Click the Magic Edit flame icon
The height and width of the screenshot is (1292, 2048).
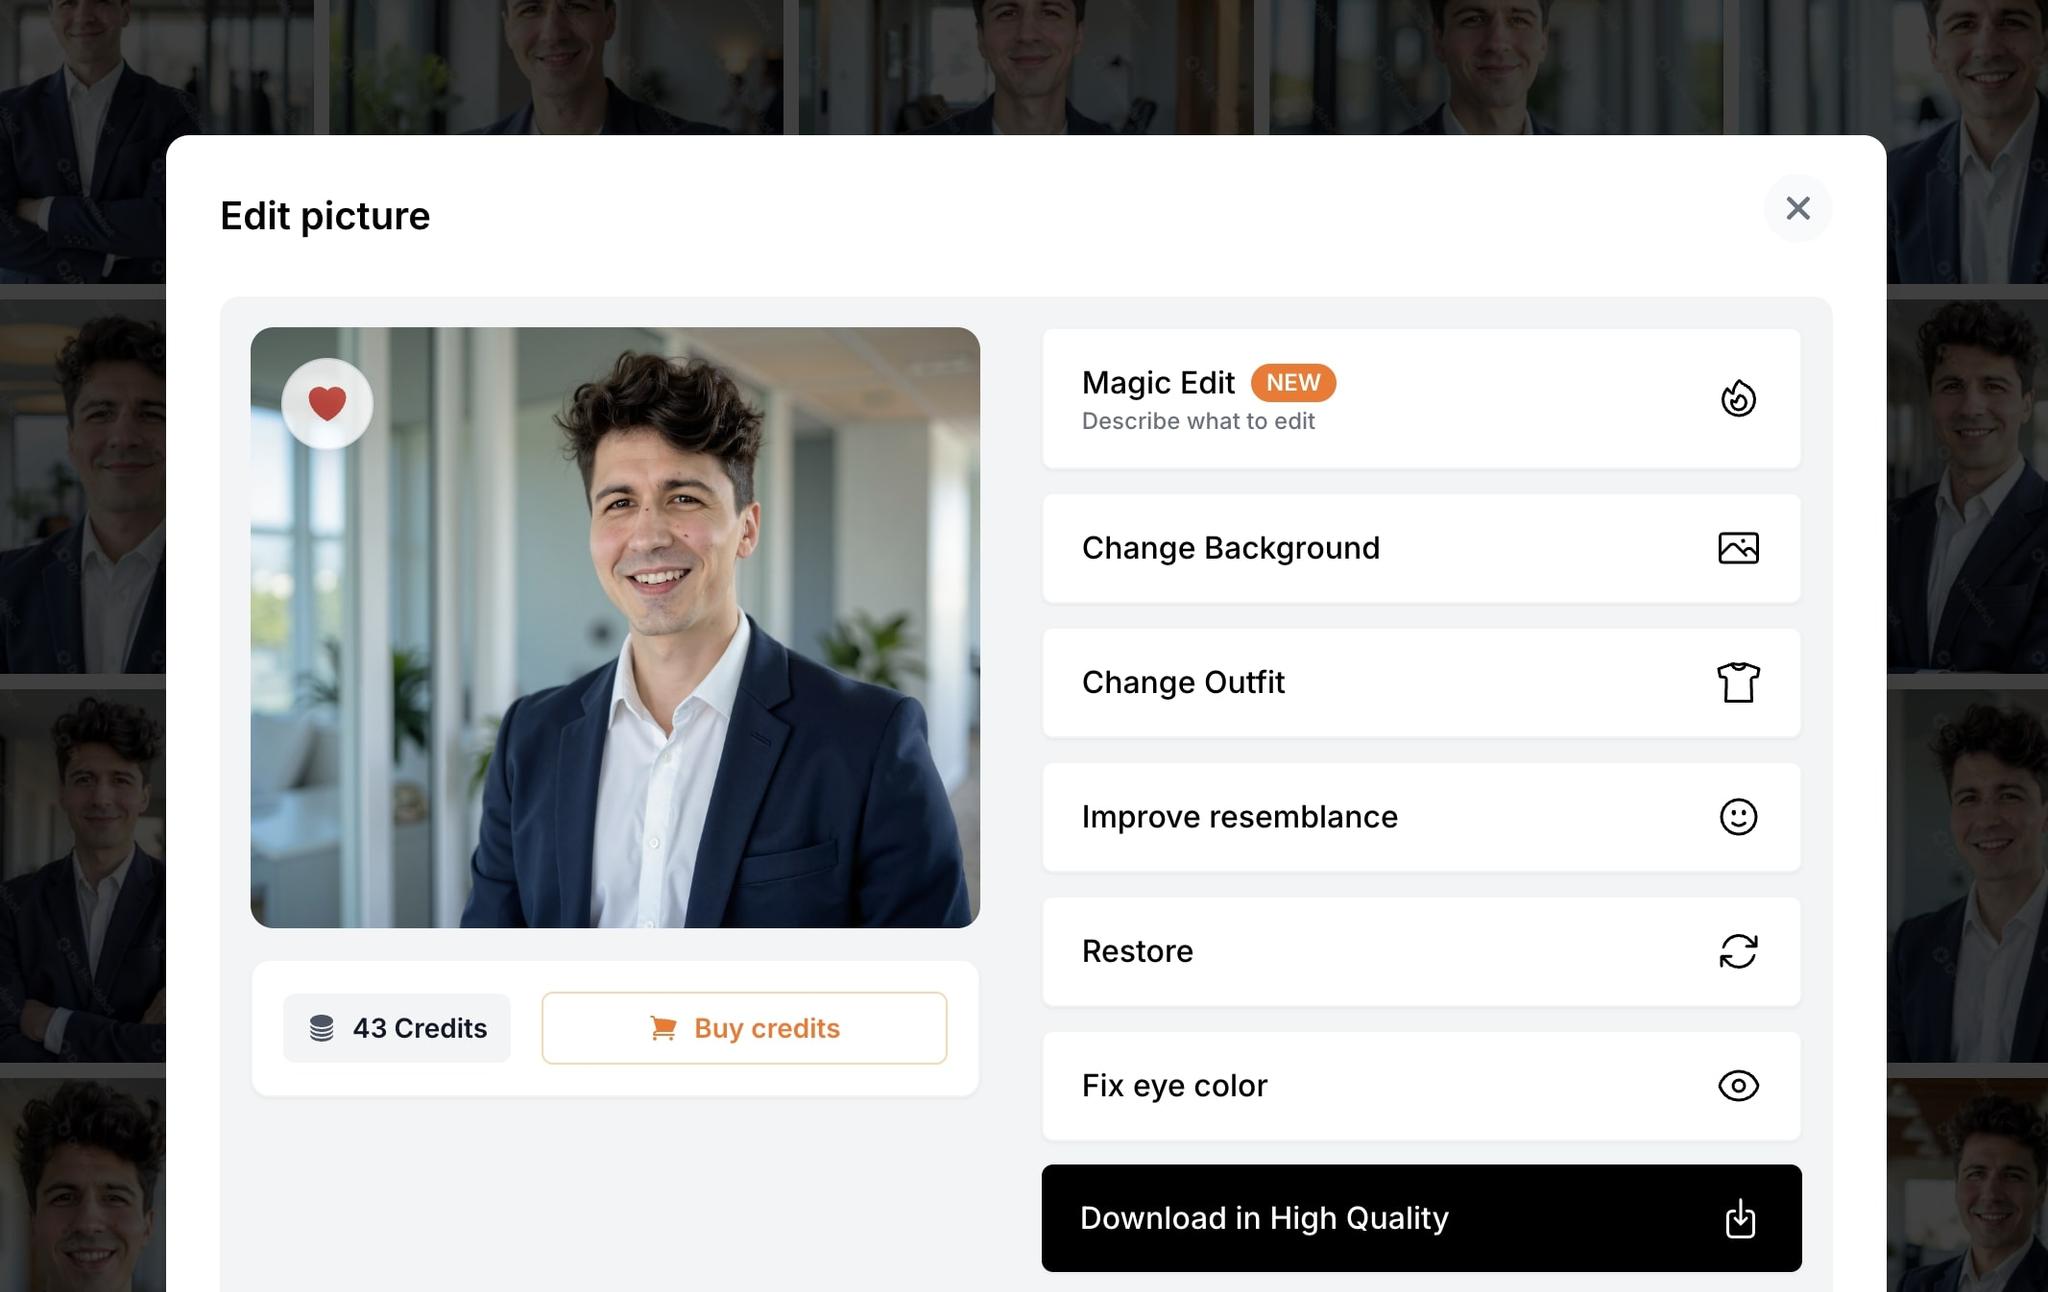[1738, 397]
